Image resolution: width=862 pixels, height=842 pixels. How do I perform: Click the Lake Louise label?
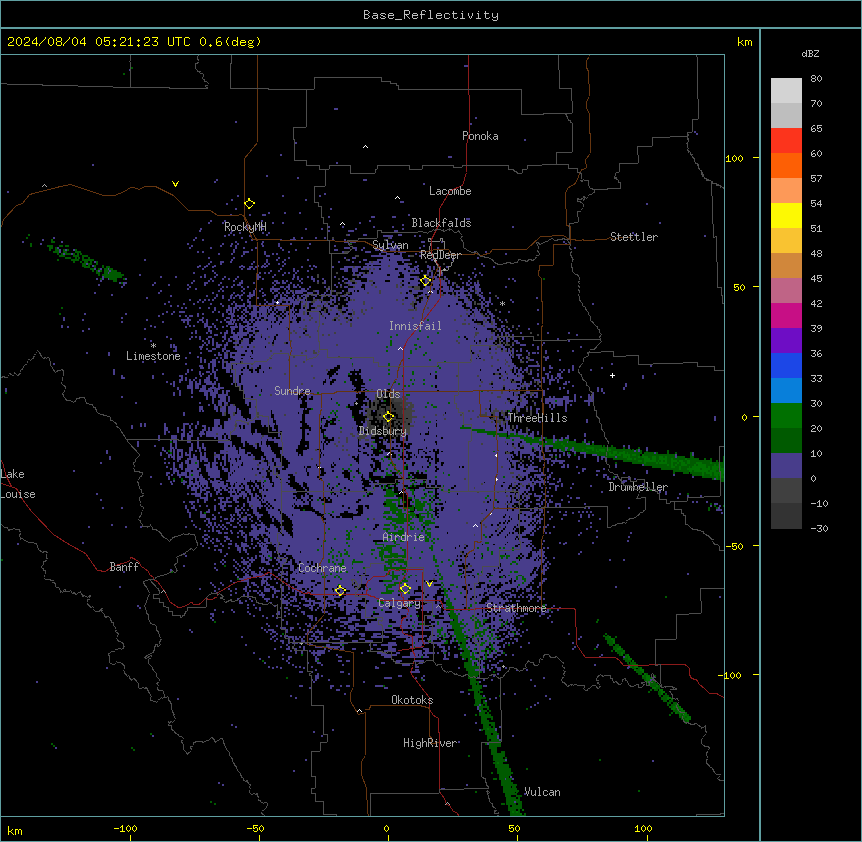pos(18,484)
